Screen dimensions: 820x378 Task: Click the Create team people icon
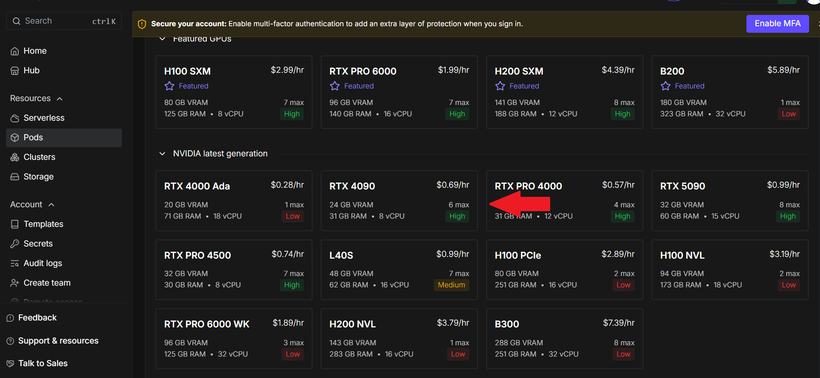15,283
